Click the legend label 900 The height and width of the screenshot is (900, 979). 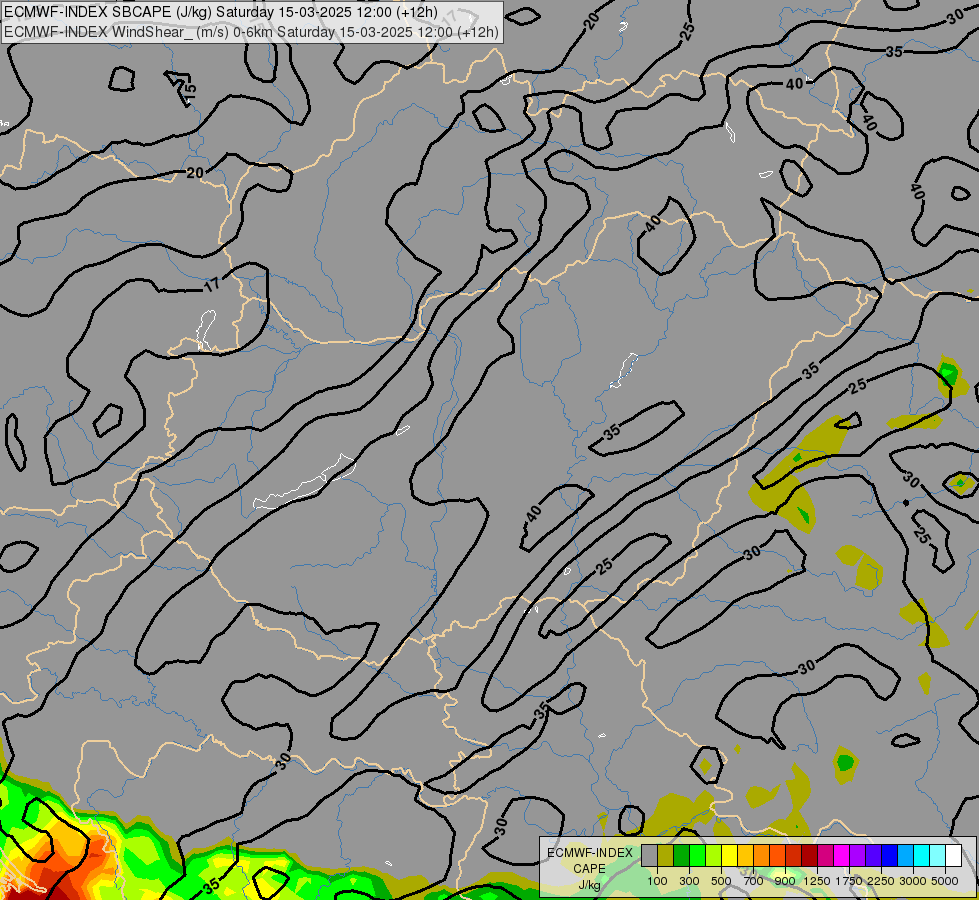pyautogui.click(x=785, y=881)
